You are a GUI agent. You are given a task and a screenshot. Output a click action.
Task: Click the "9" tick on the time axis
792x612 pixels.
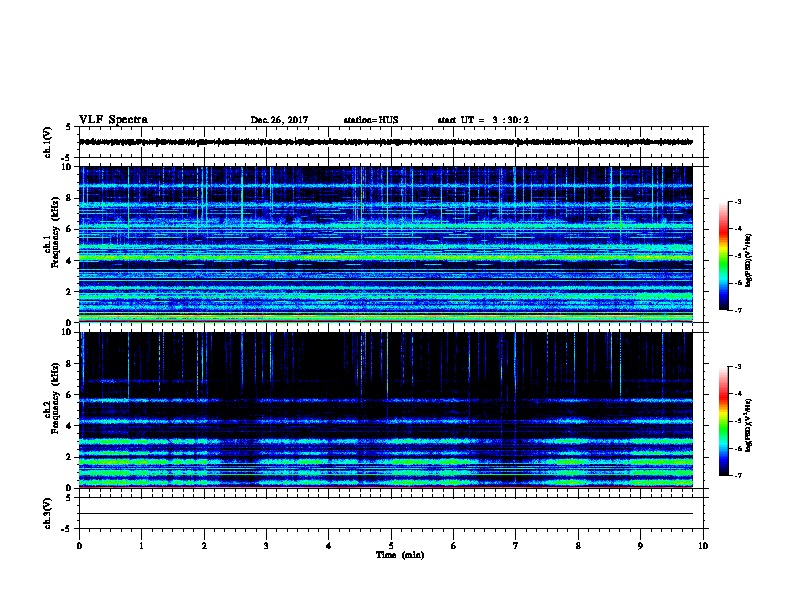[640, 546]
